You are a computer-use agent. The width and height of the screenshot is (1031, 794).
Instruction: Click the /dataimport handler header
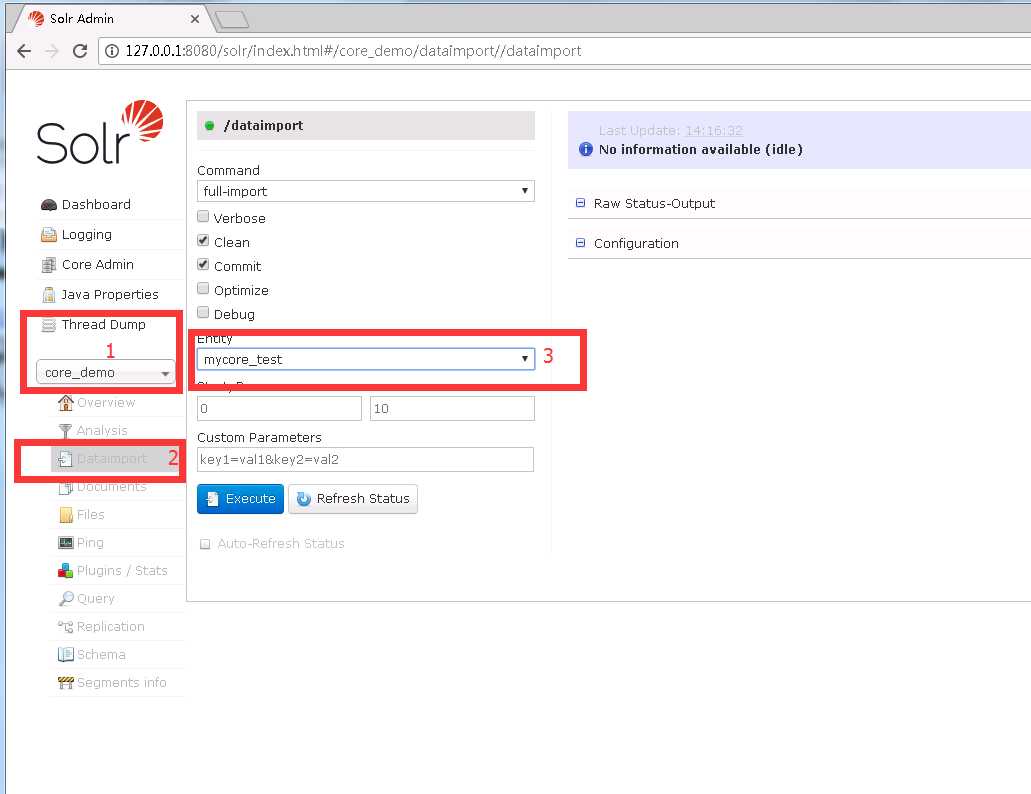click(366, 126)
